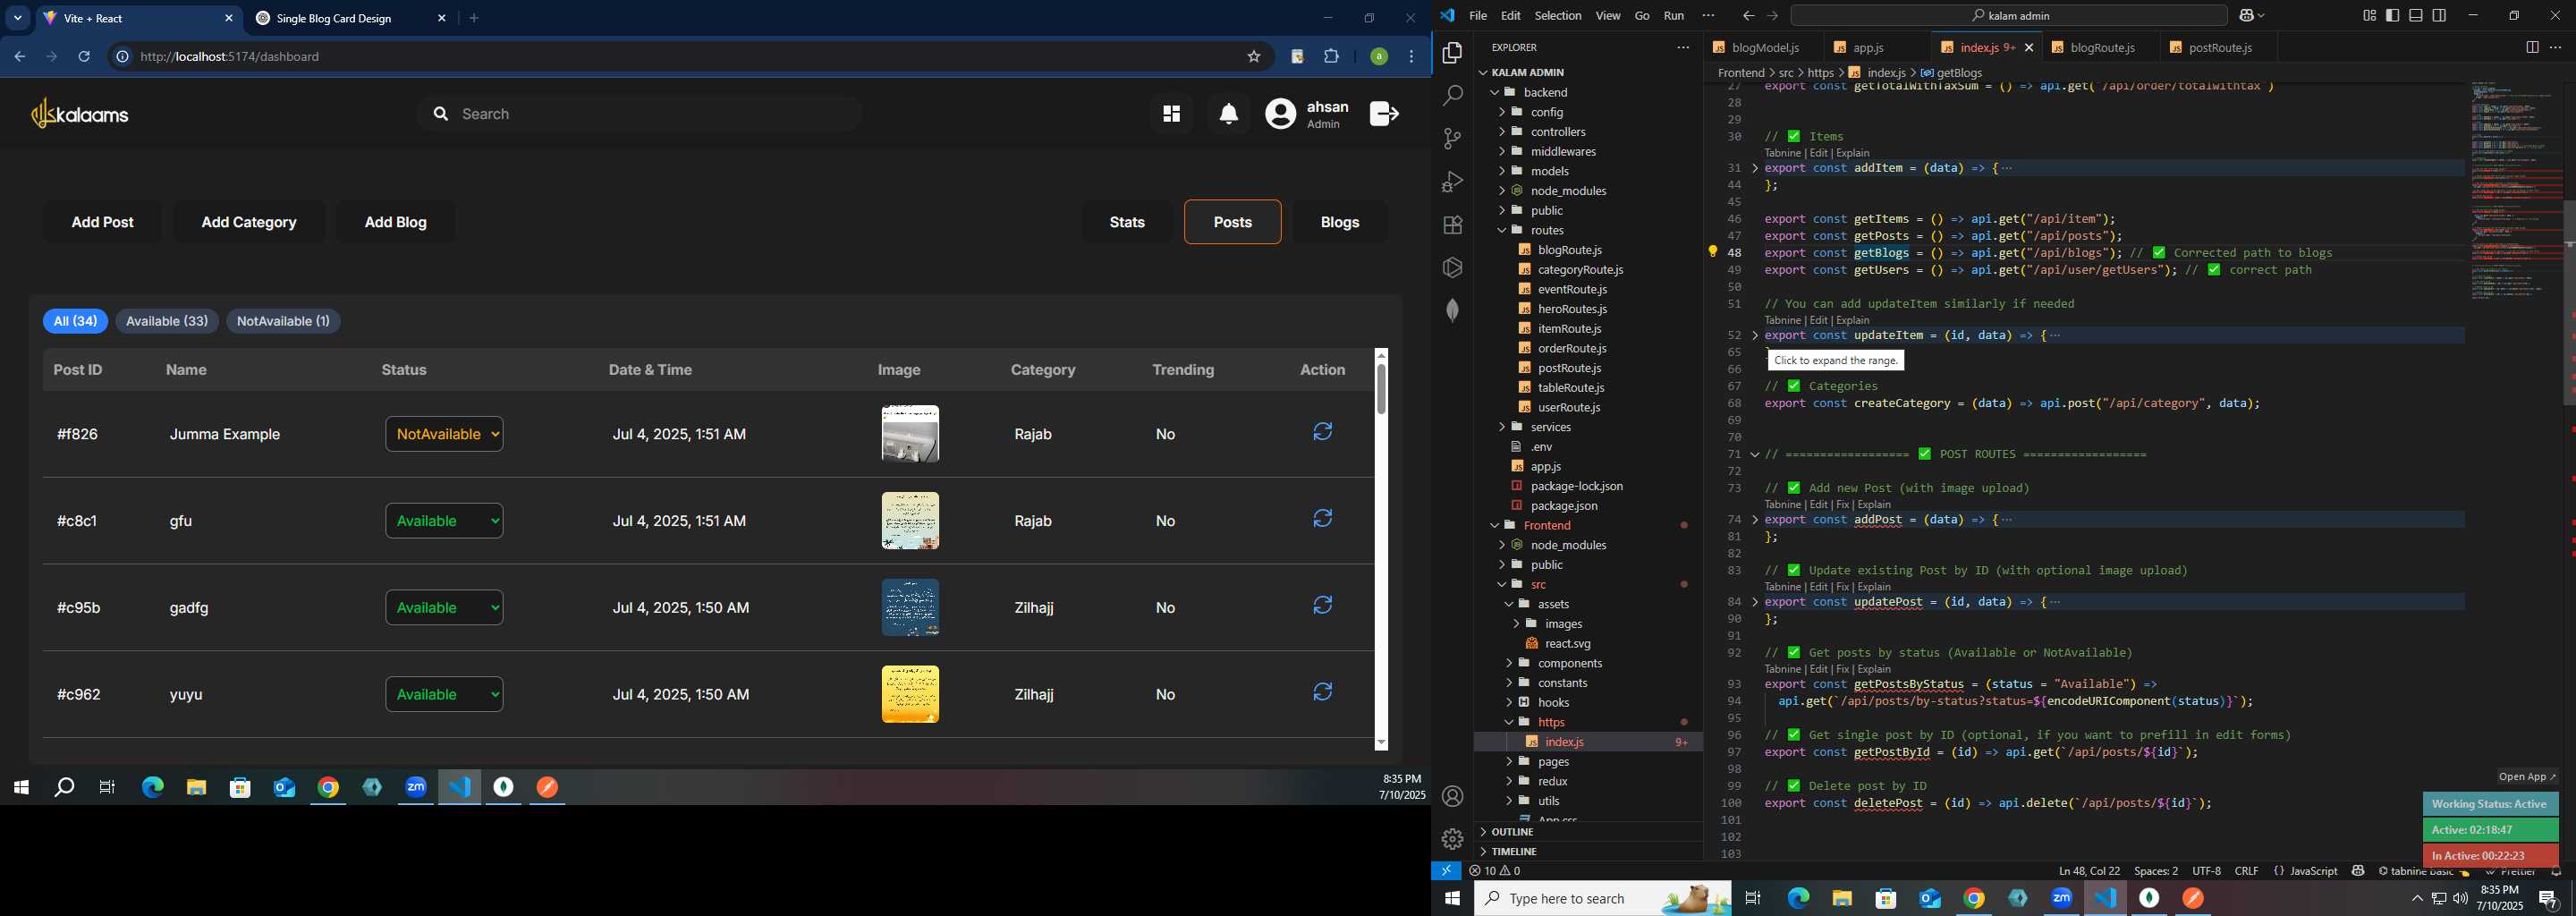Open Extensions view in VS Code
The image size is (2576, 916).
pyautogui.click(x=1452, y=225)
